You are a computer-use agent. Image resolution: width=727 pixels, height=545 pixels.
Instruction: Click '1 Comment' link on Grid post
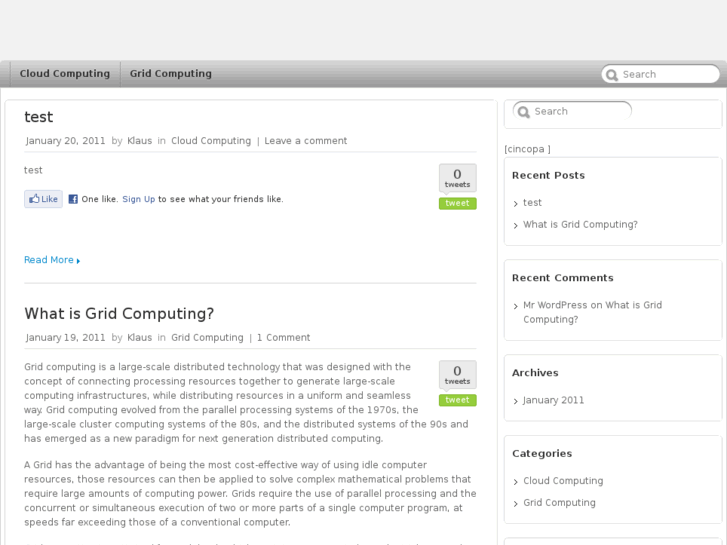tap(283, 338)
